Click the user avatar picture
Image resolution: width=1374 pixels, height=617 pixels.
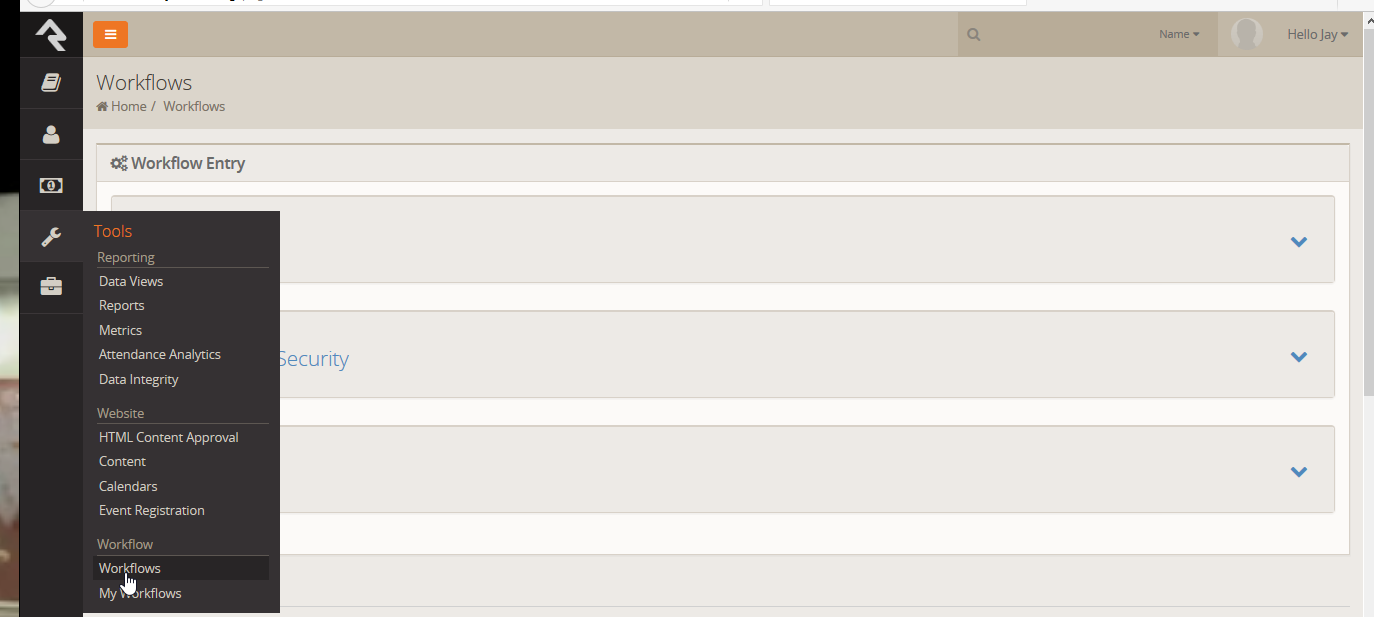(1246, 34)
